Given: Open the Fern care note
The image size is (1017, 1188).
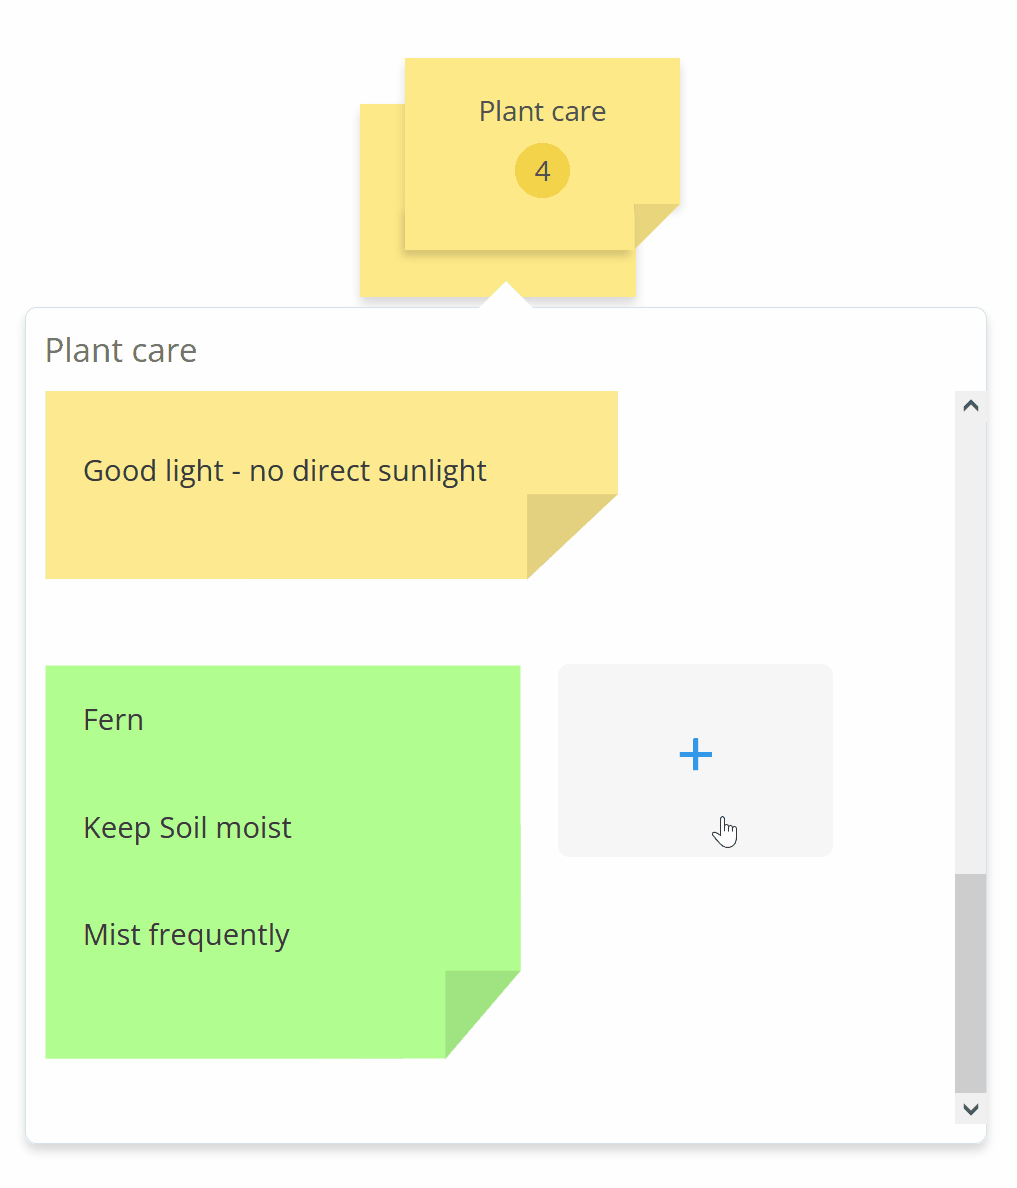Looking at the screenshot, I should tap(113, 719).
